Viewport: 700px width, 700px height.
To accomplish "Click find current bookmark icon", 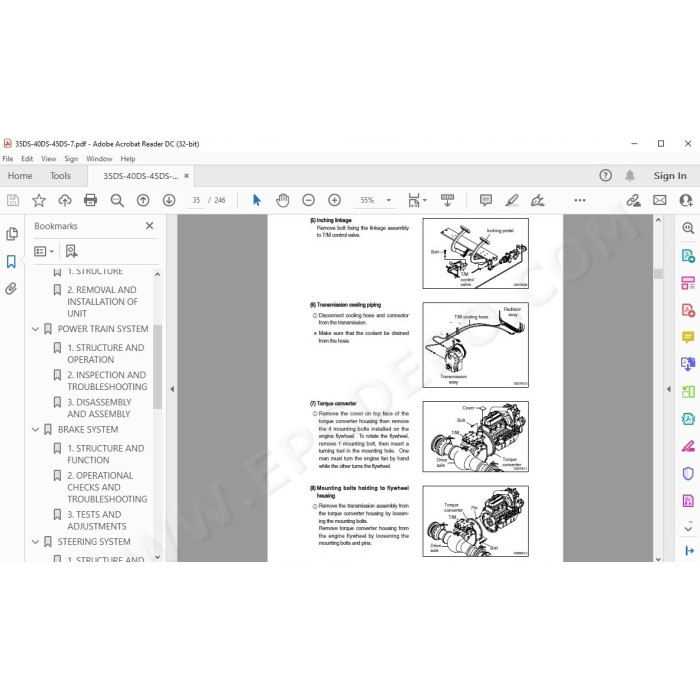I will pos(71,251).
